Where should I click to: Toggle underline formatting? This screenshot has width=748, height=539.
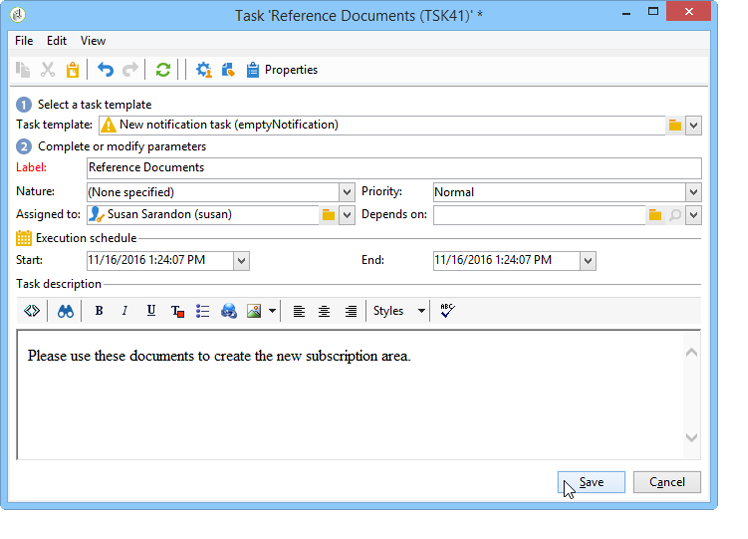click(151, 311)
